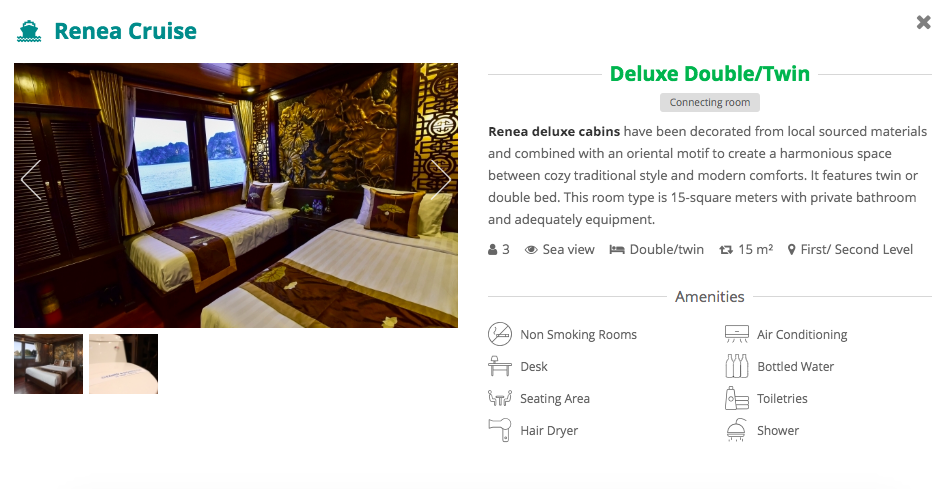Screen dimensions: 946x489
Task: Click the Seating Area icon
Action: point(500,398)
